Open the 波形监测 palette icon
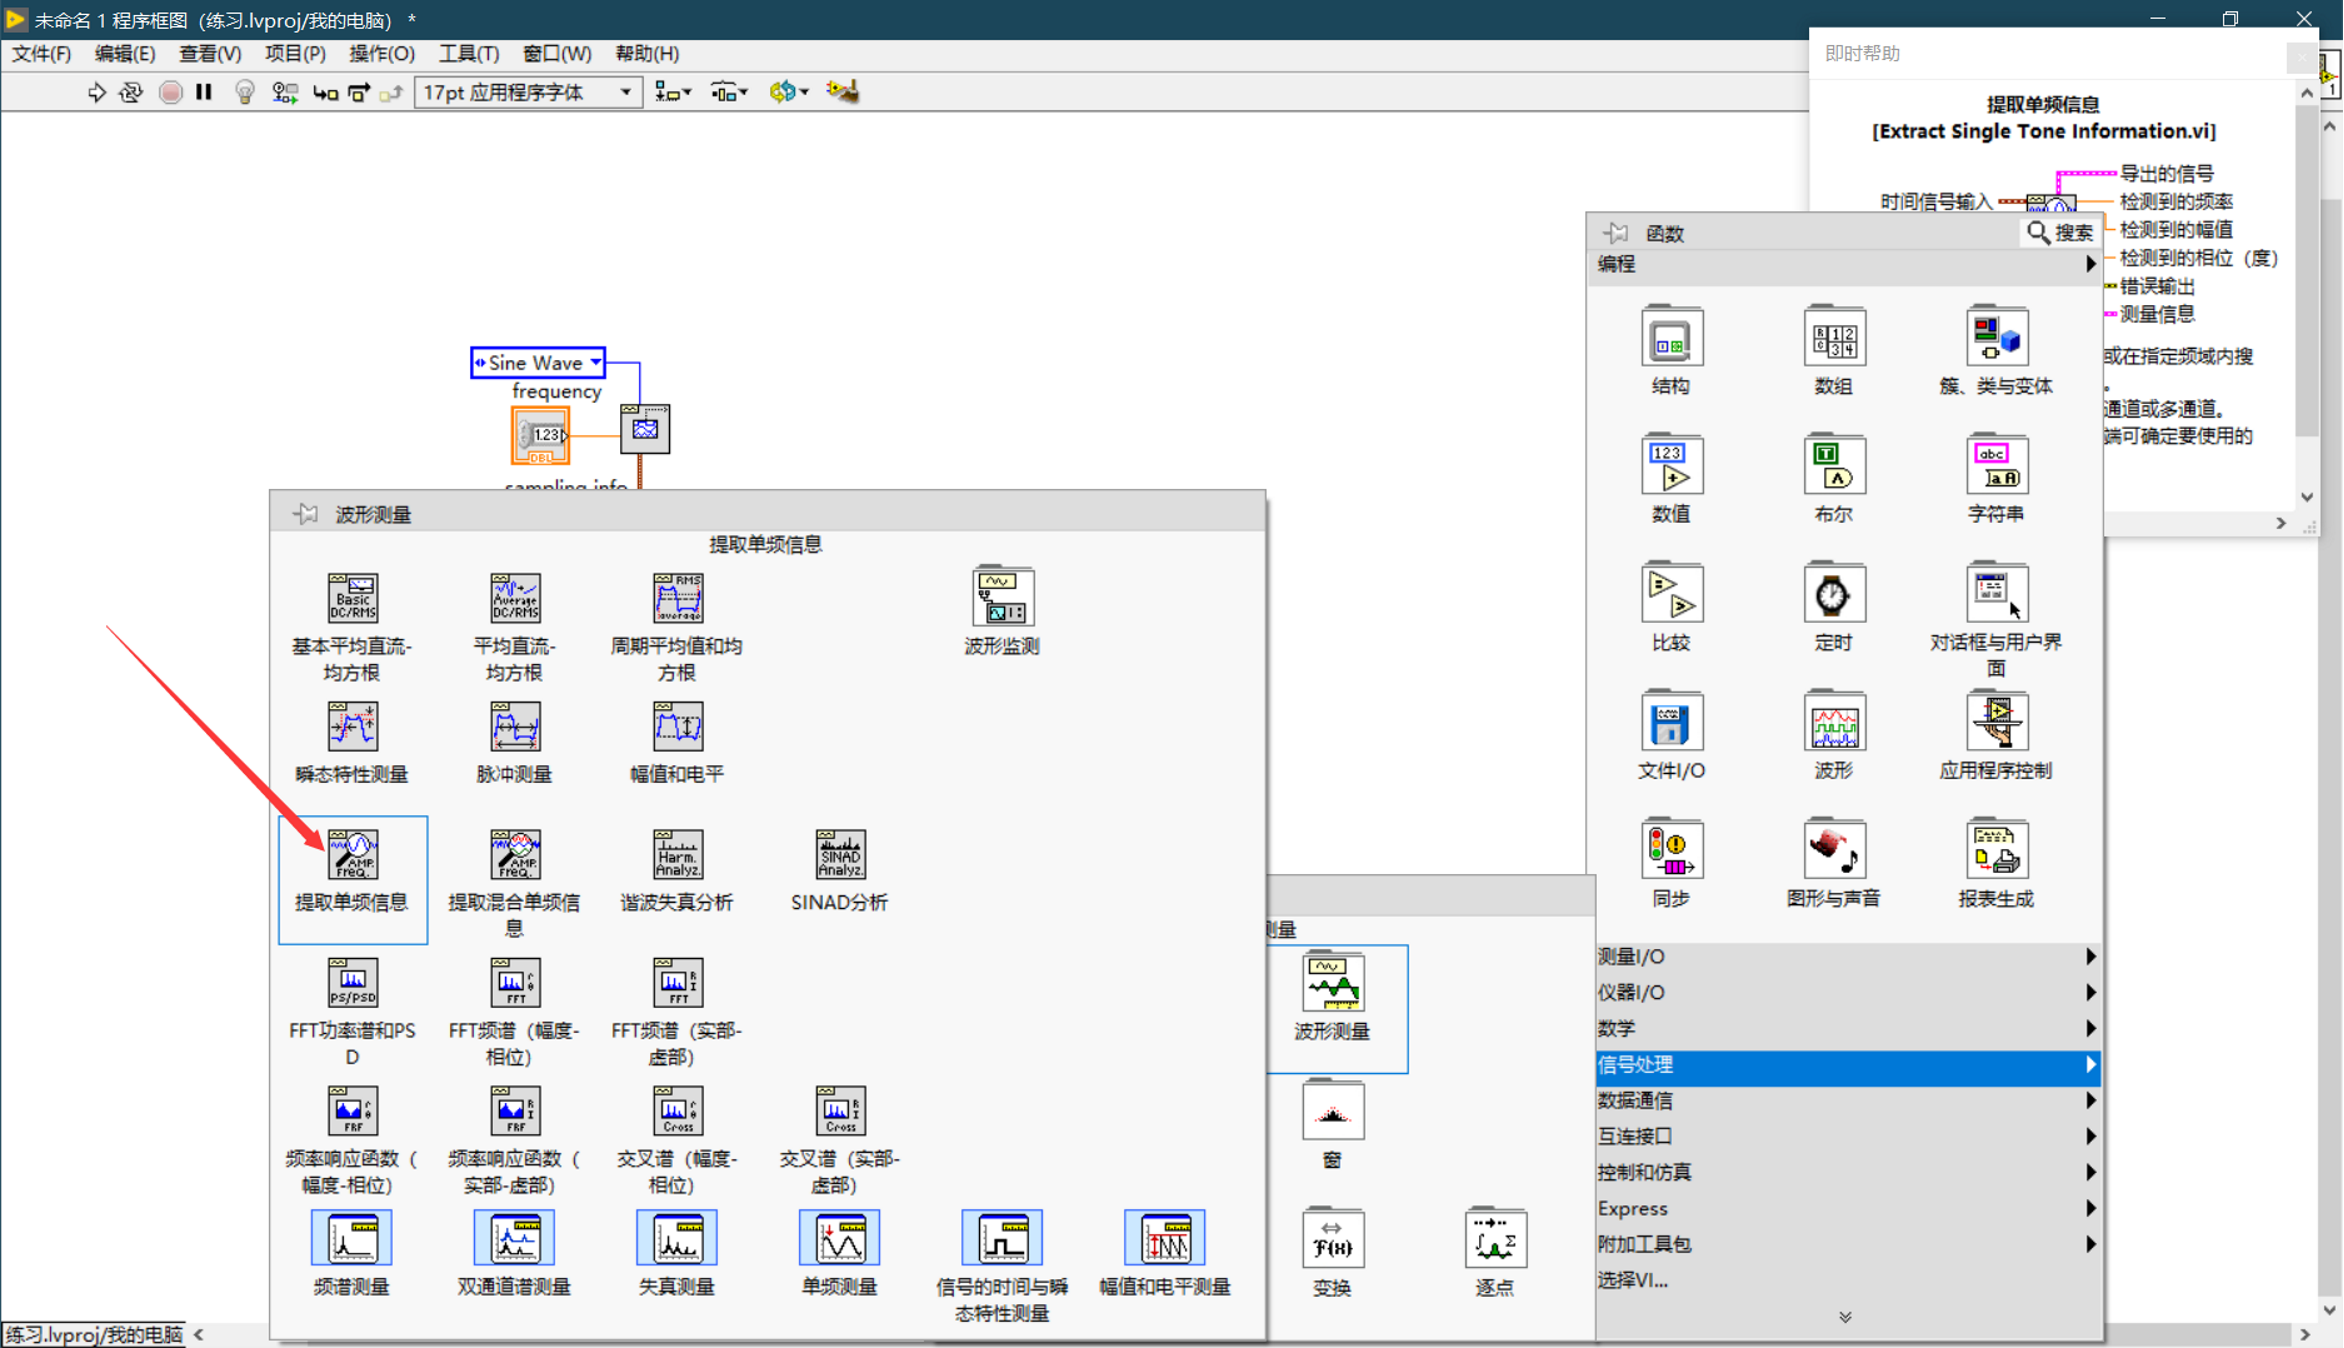Viewport: 2344px width, 1348px height. click(1001, 597)
